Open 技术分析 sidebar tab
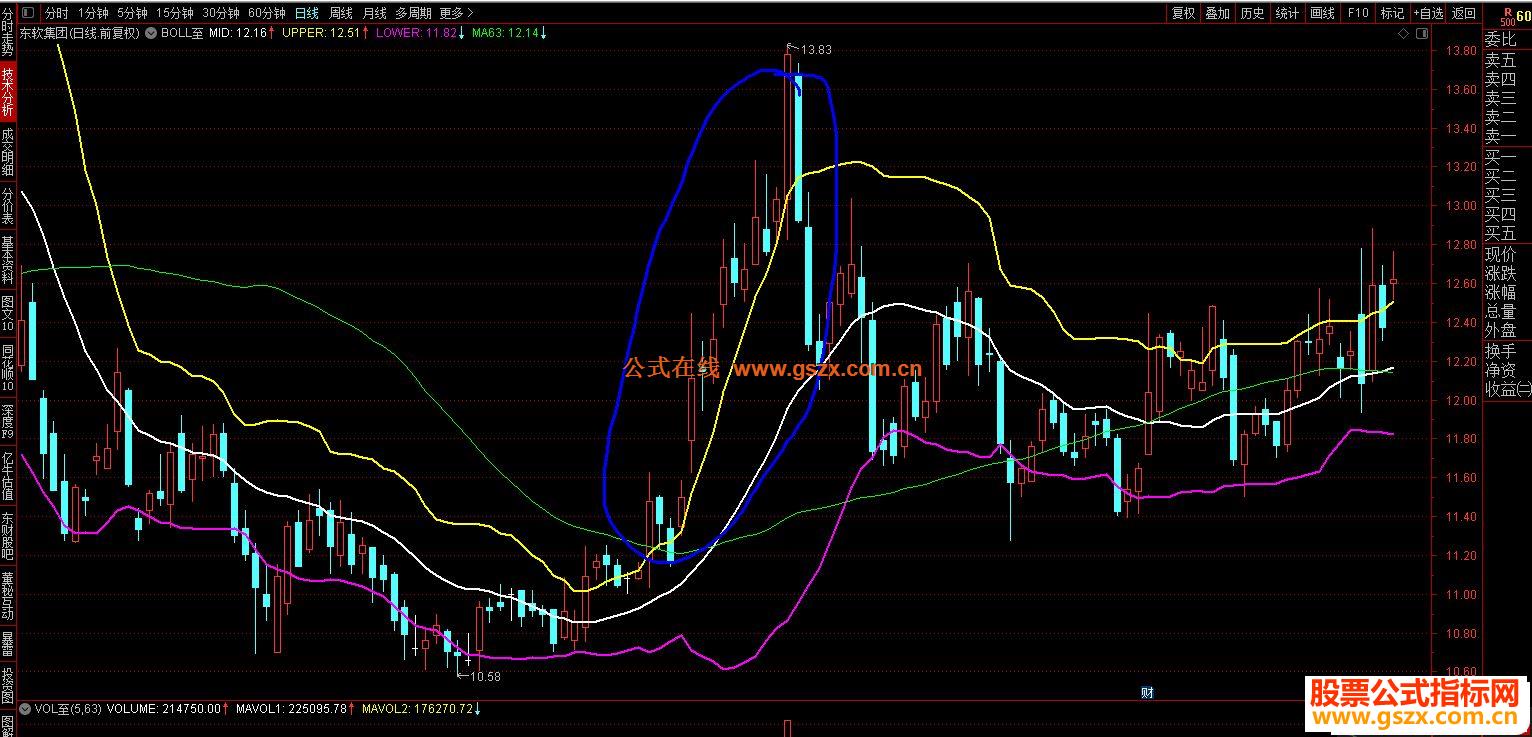 (x=8, y=92)
